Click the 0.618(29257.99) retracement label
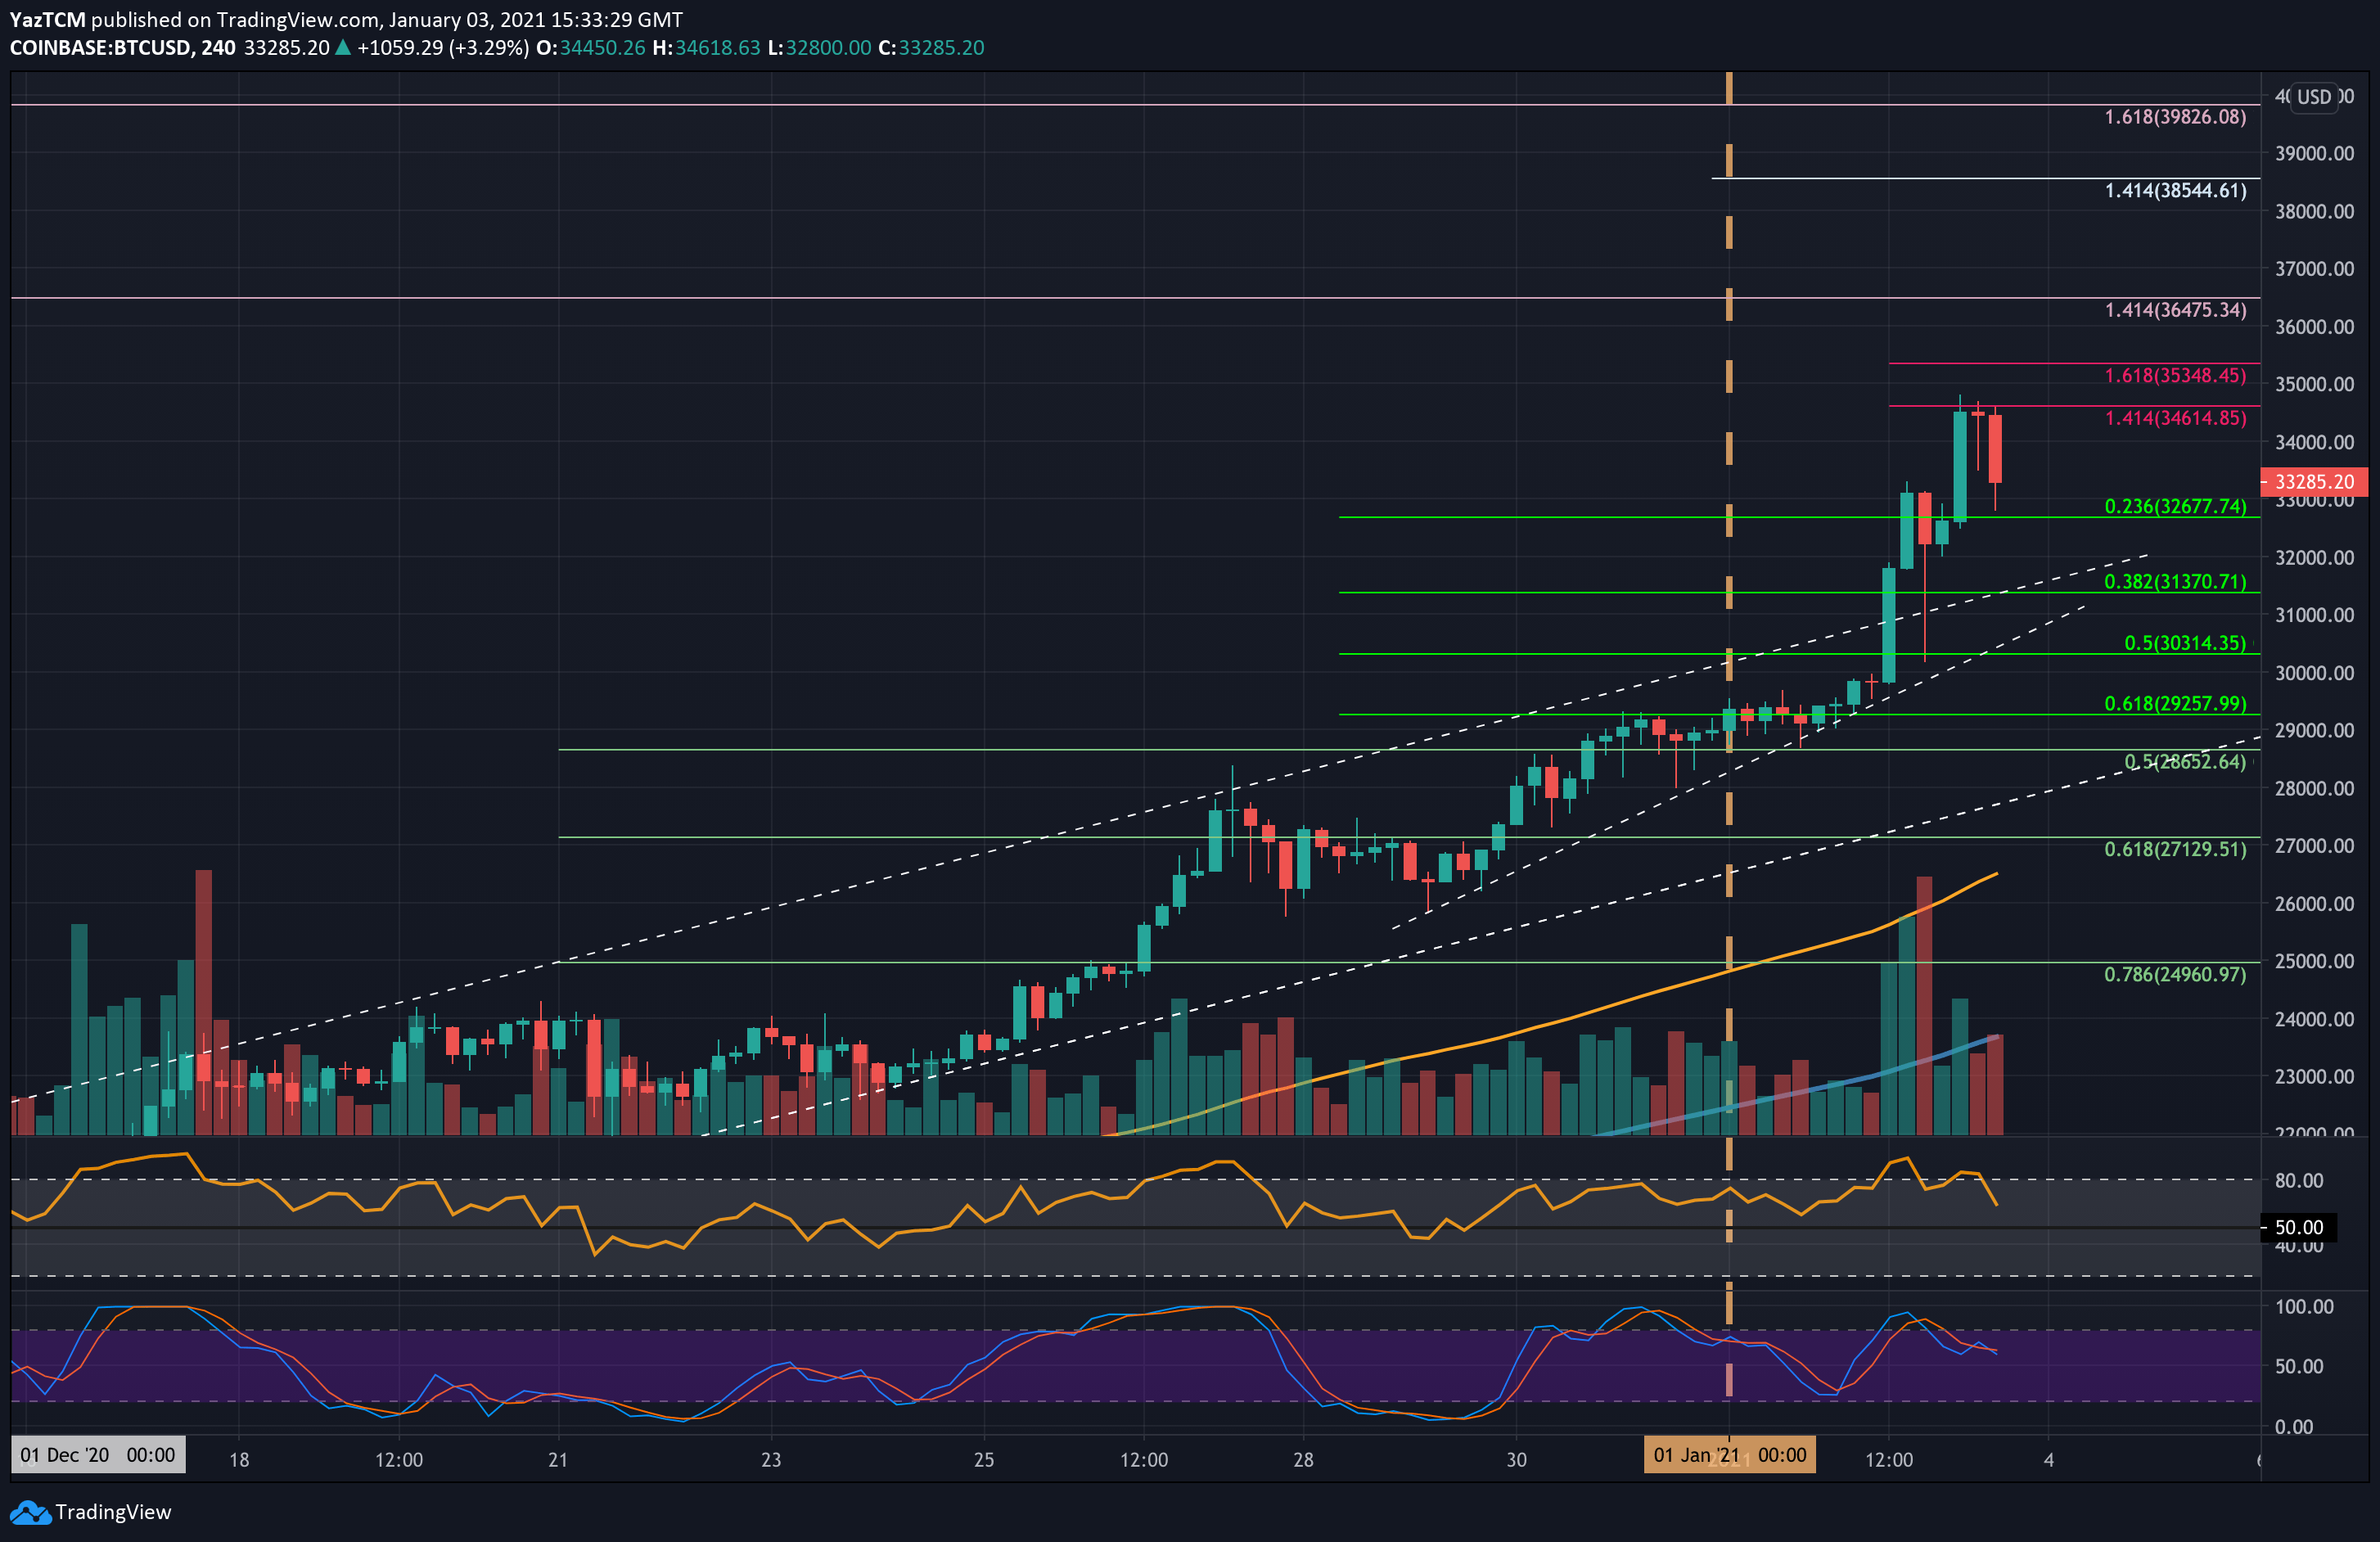The height and width of the screenshot is (1542, 2380). pos(2175,703)
